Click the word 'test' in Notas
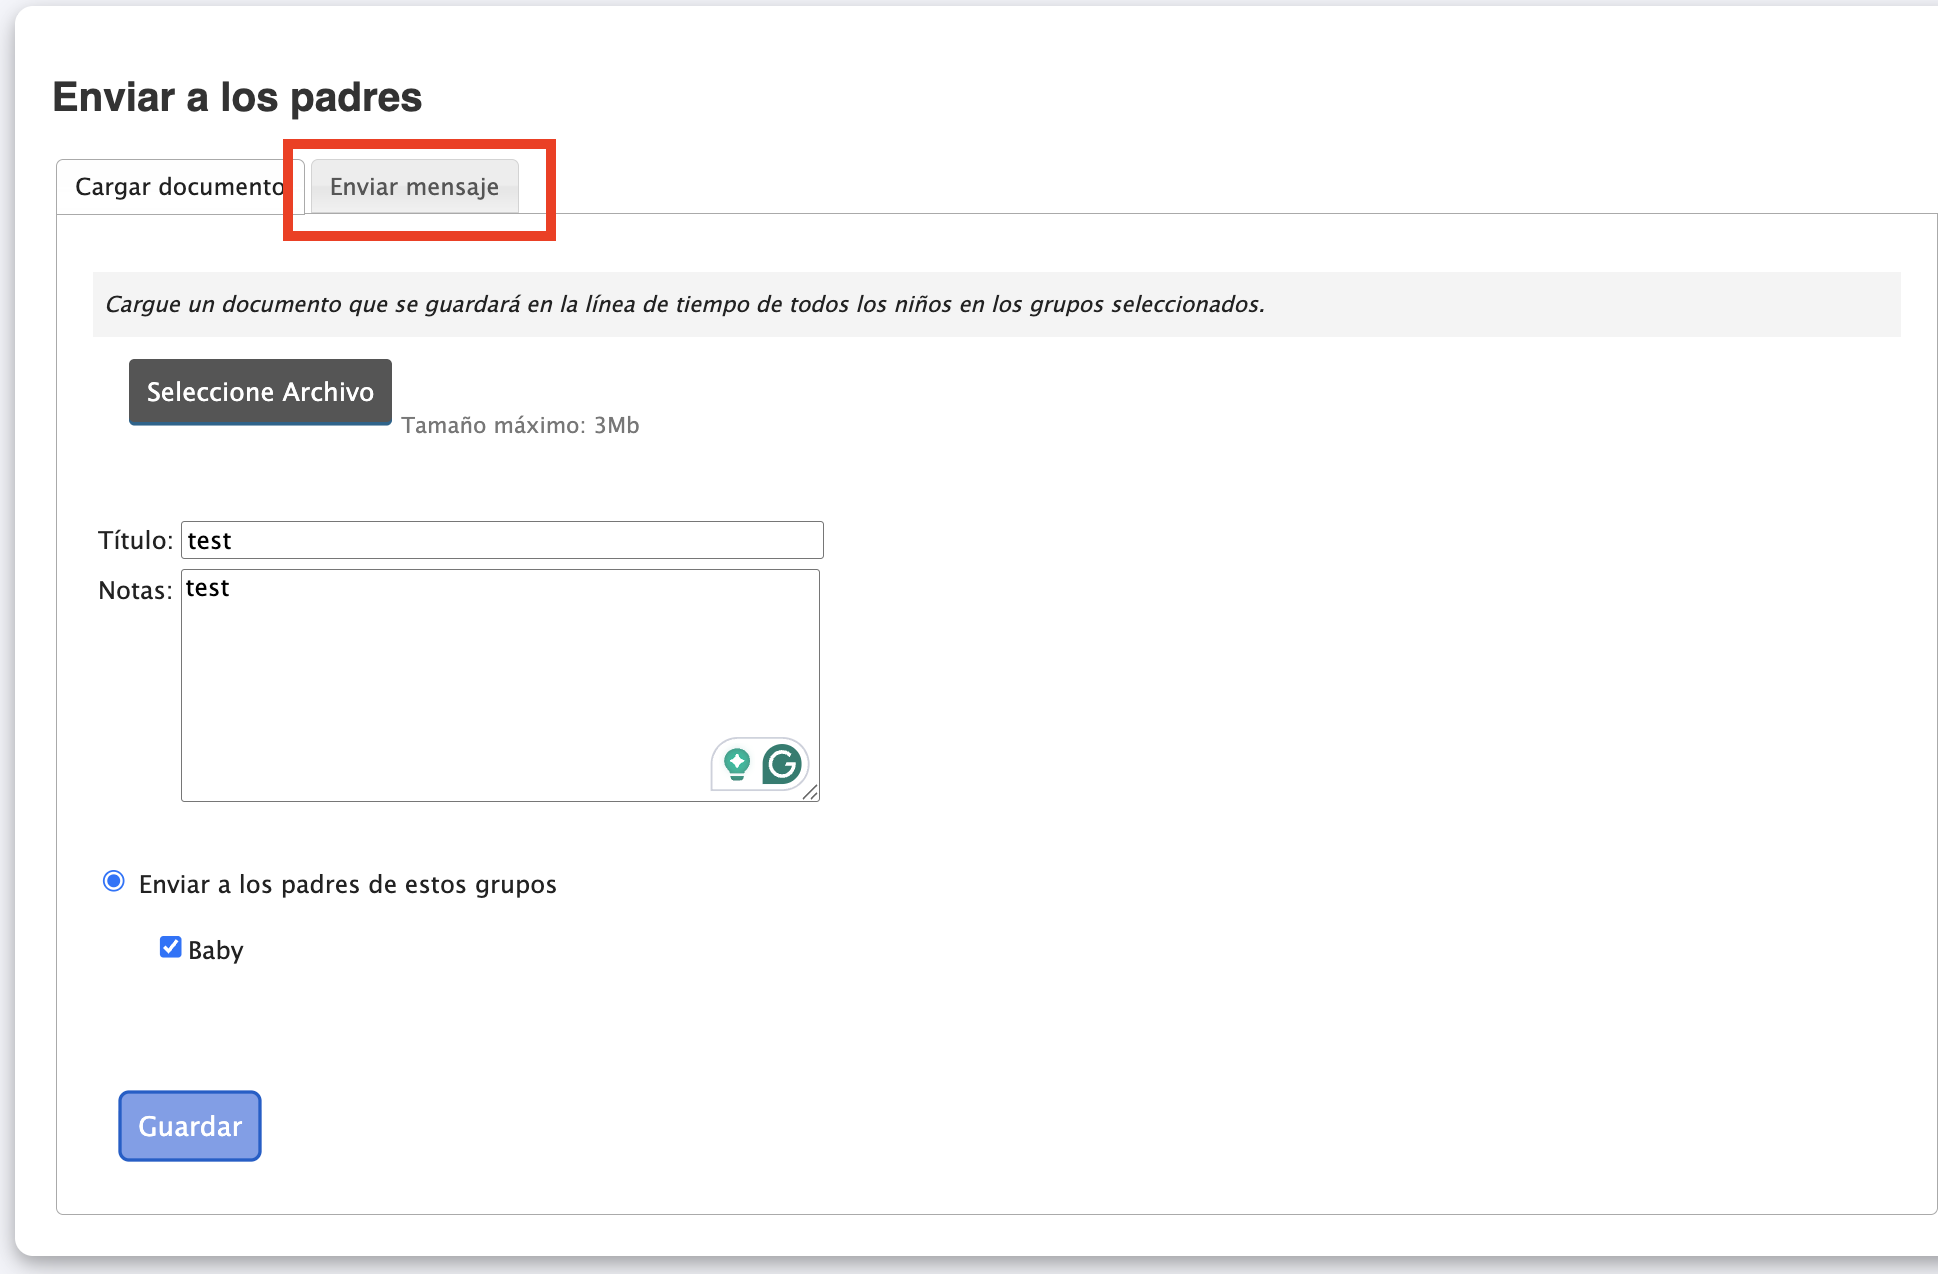The width and height of the screenshot is (1938, 1274). (208, 588)
